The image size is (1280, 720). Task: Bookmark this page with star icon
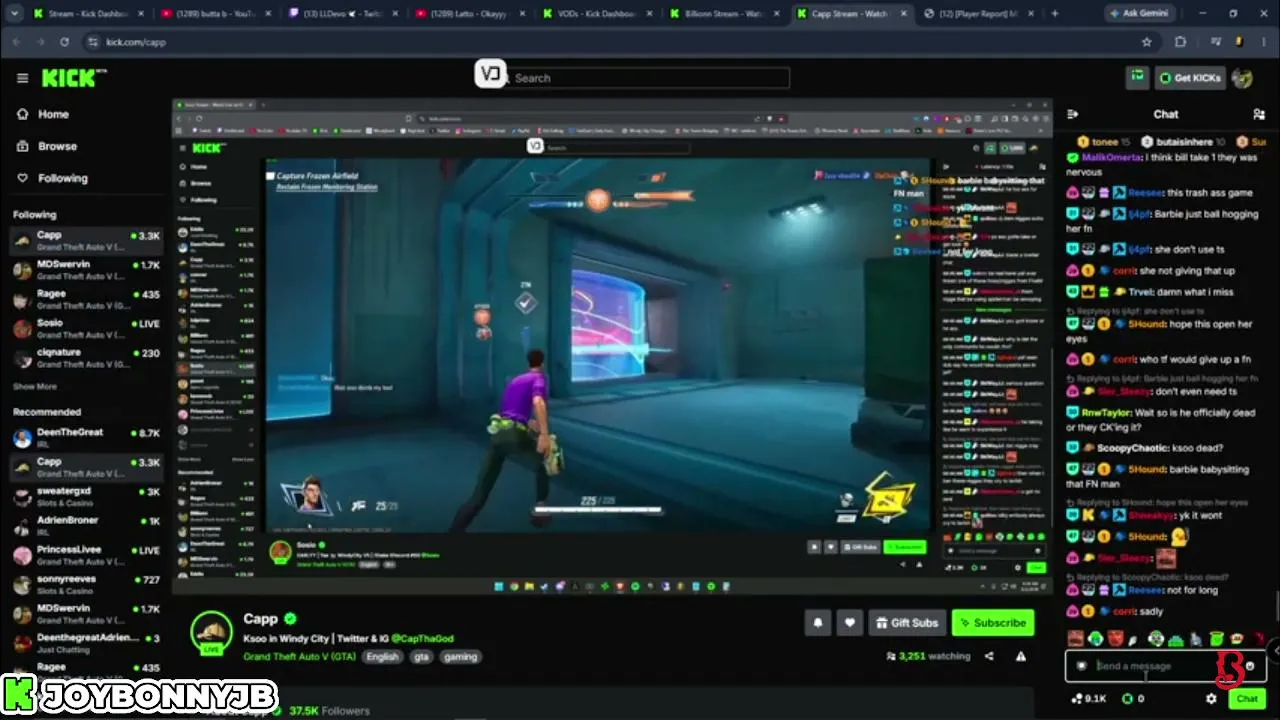pyautogui.click(x=1147, y=42)
